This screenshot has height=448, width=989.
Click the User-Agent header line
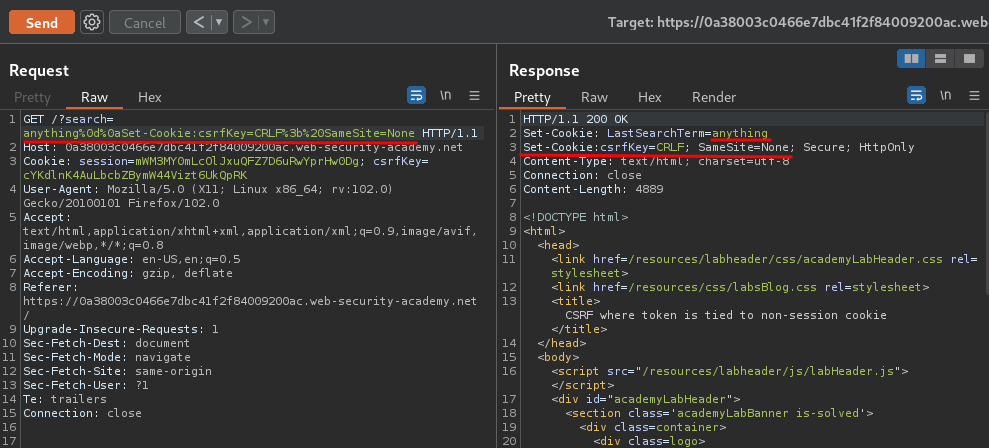208,196
